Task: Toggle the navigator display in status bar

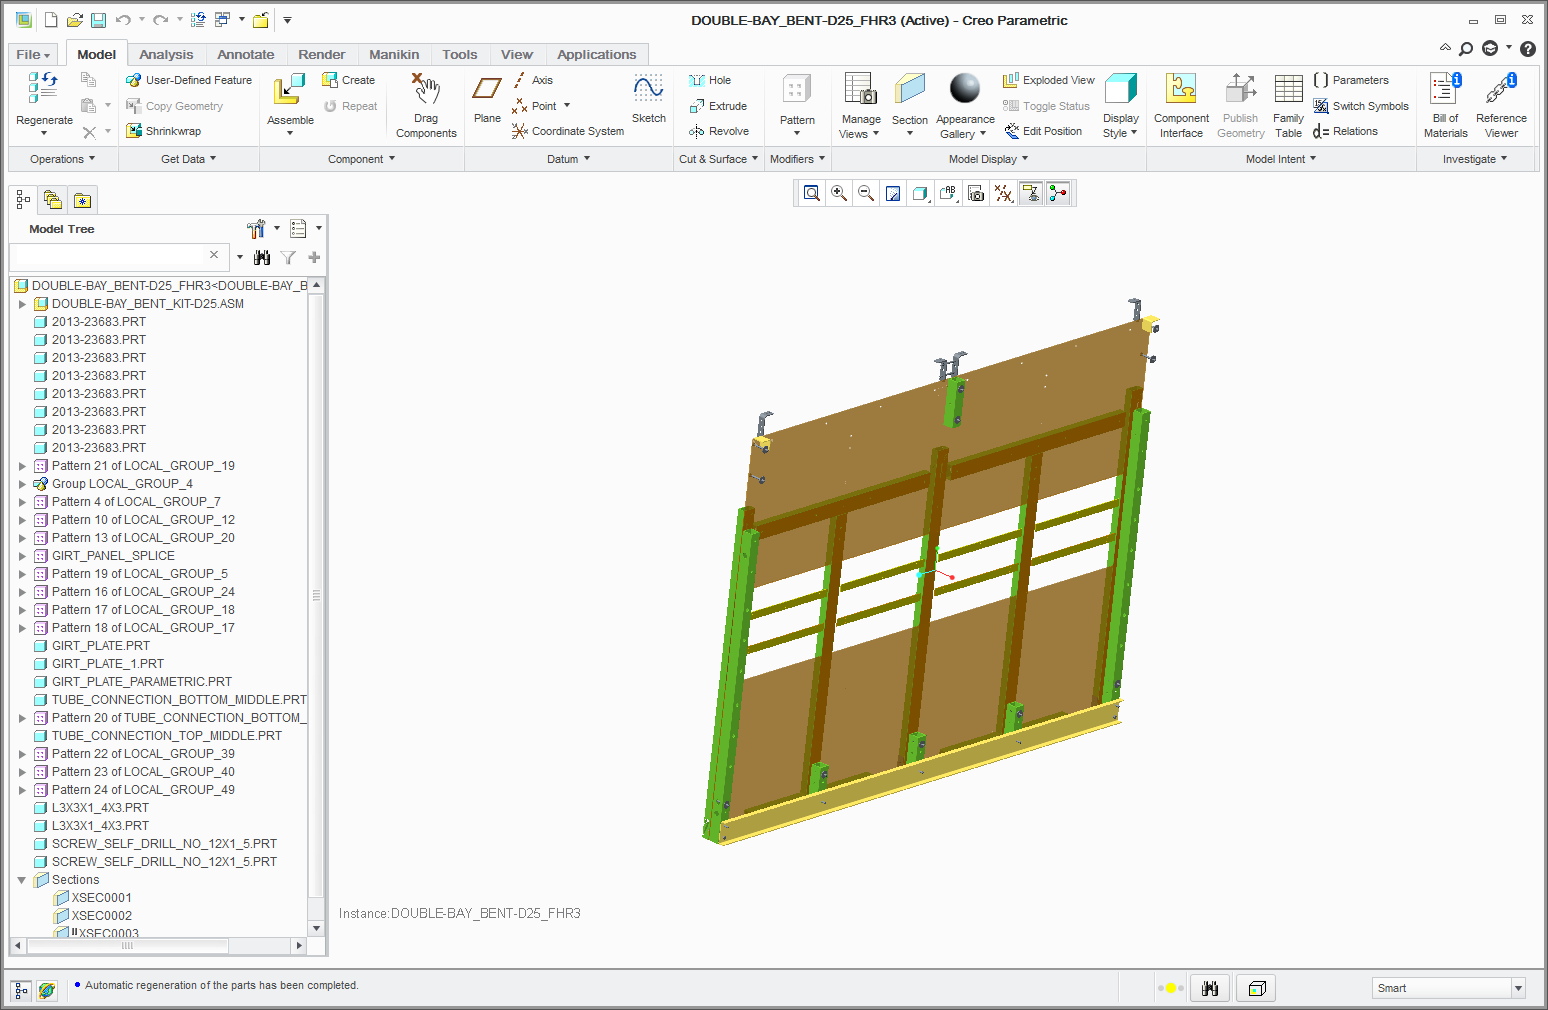Action: click(21, 990)
